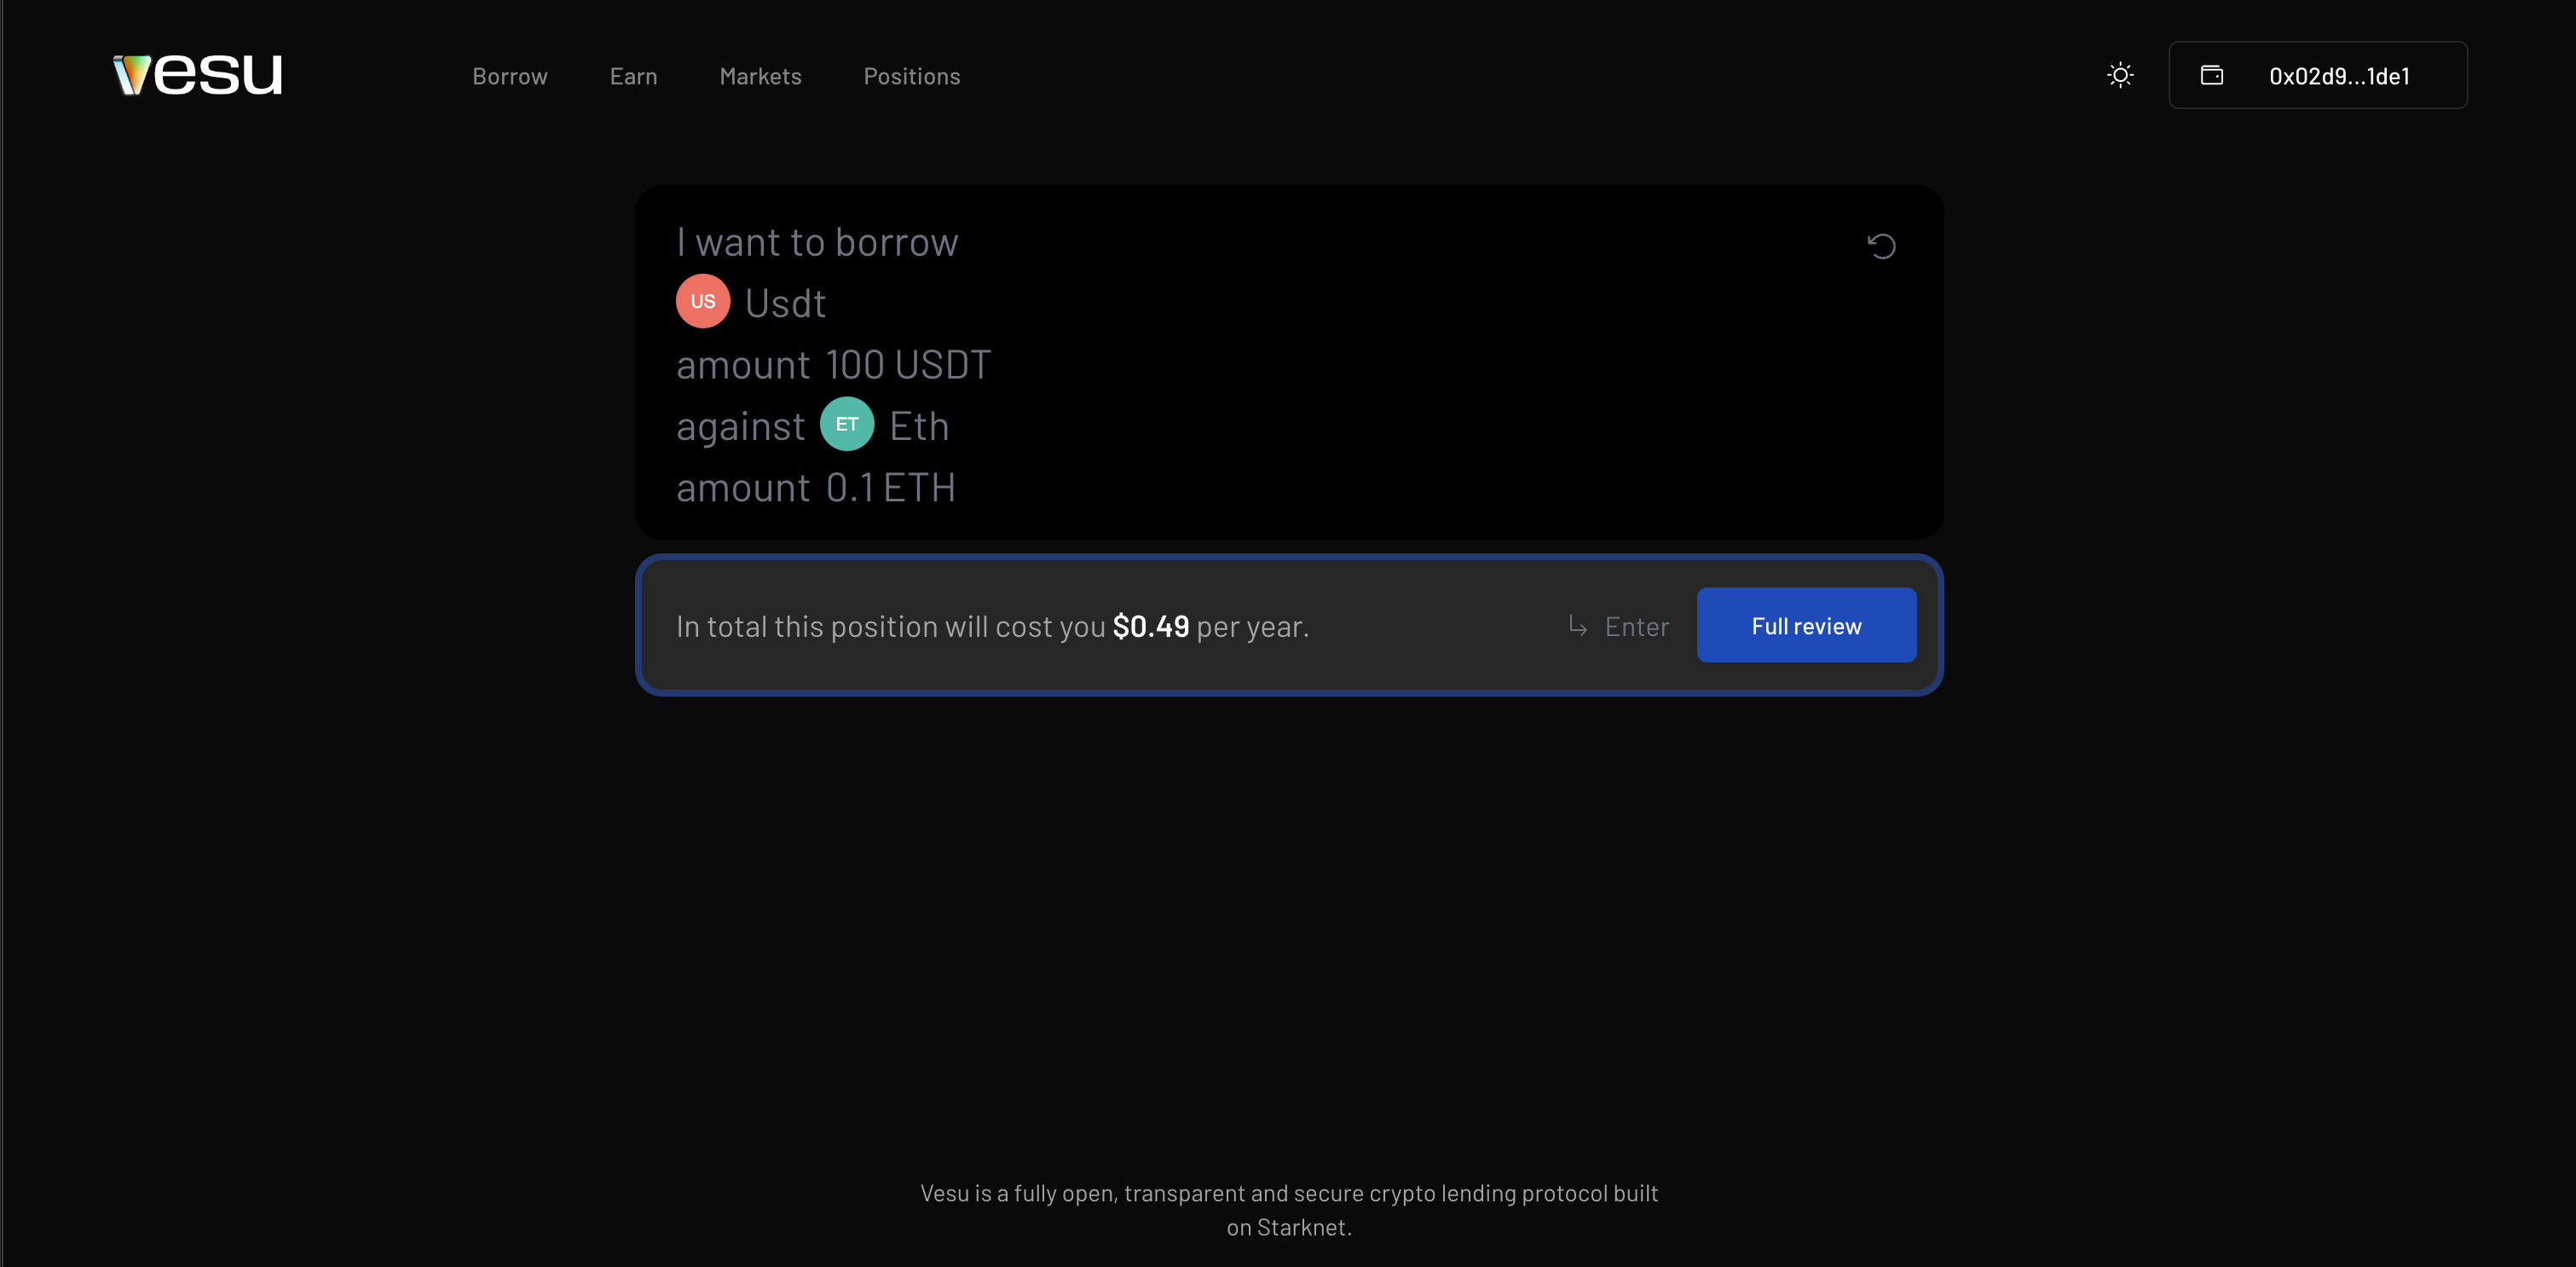2576x1267 pixels.
Task: View the Positions page
Action: coord(911,76)
